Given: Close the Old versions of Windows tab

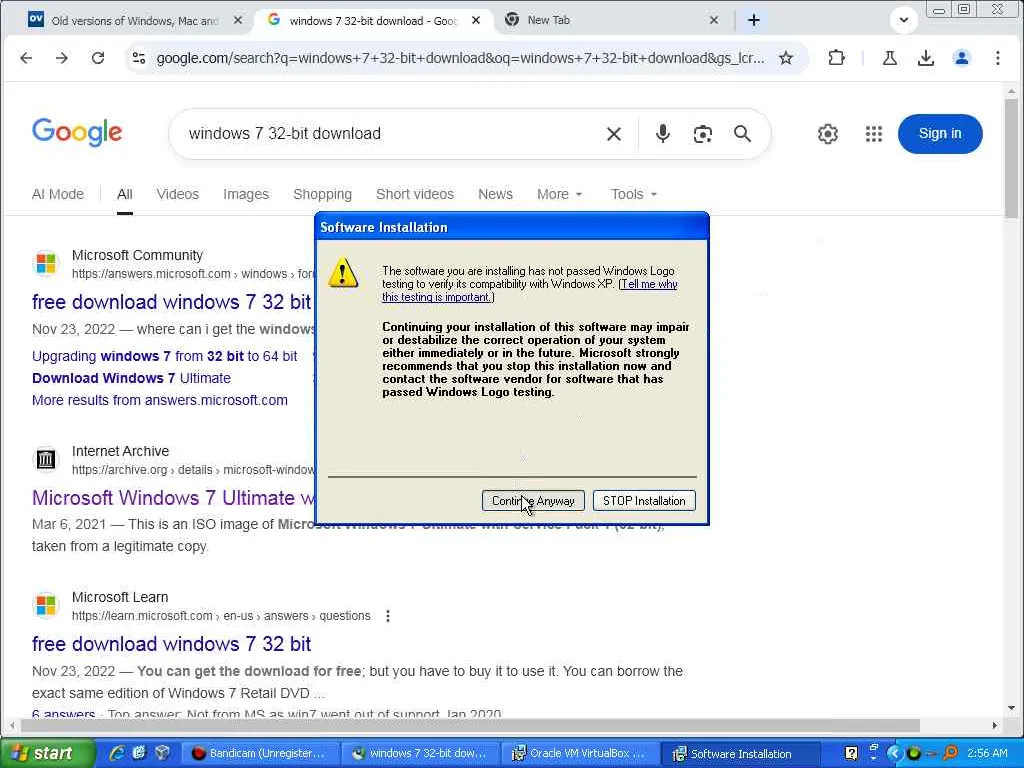Looking at the screenshot, I should point(238,20).
